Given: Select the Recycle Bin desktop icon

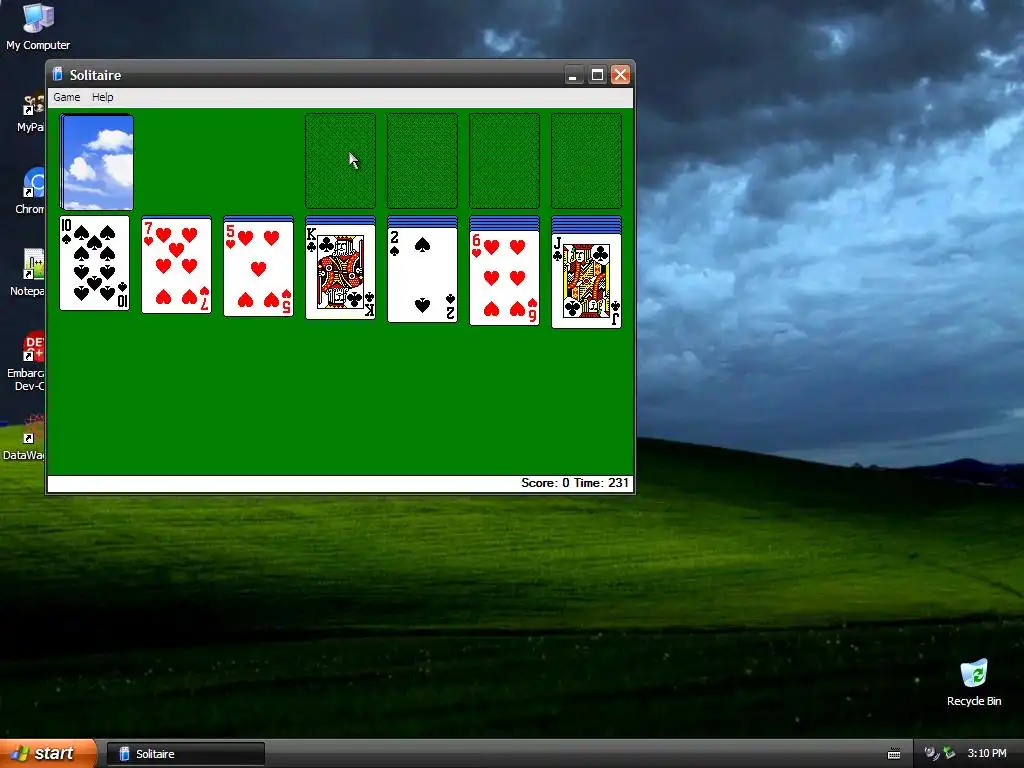Looking at the screenshot, I should (x=974, y=683).
